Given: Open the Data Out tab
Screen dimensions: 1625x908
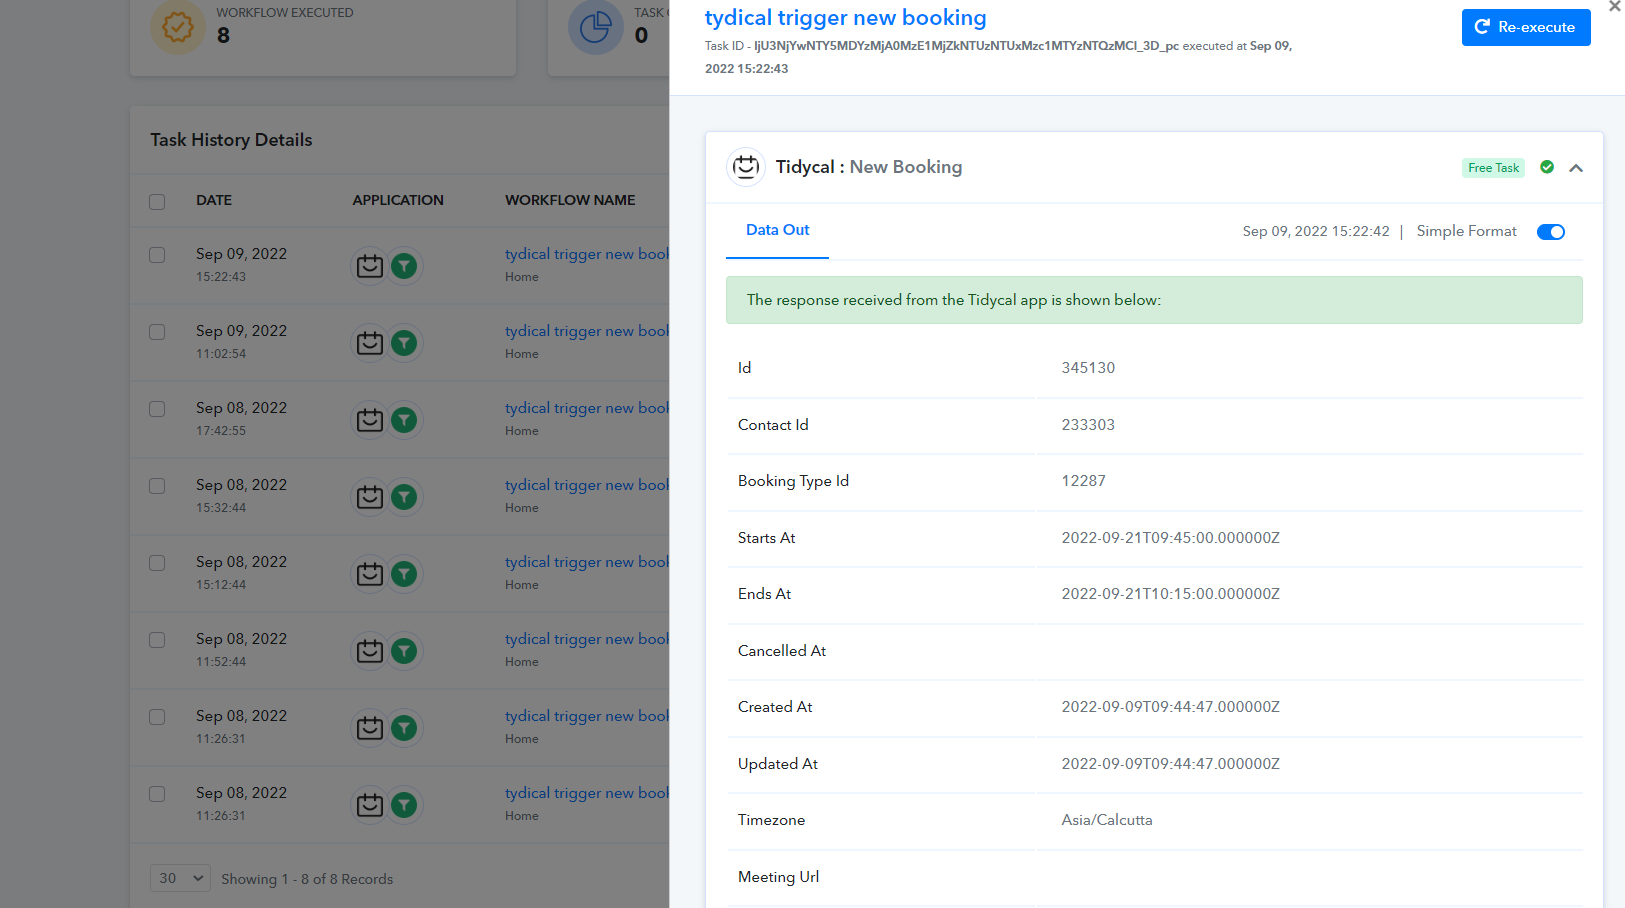Looking at the screenshot, I should click(777, 230).
